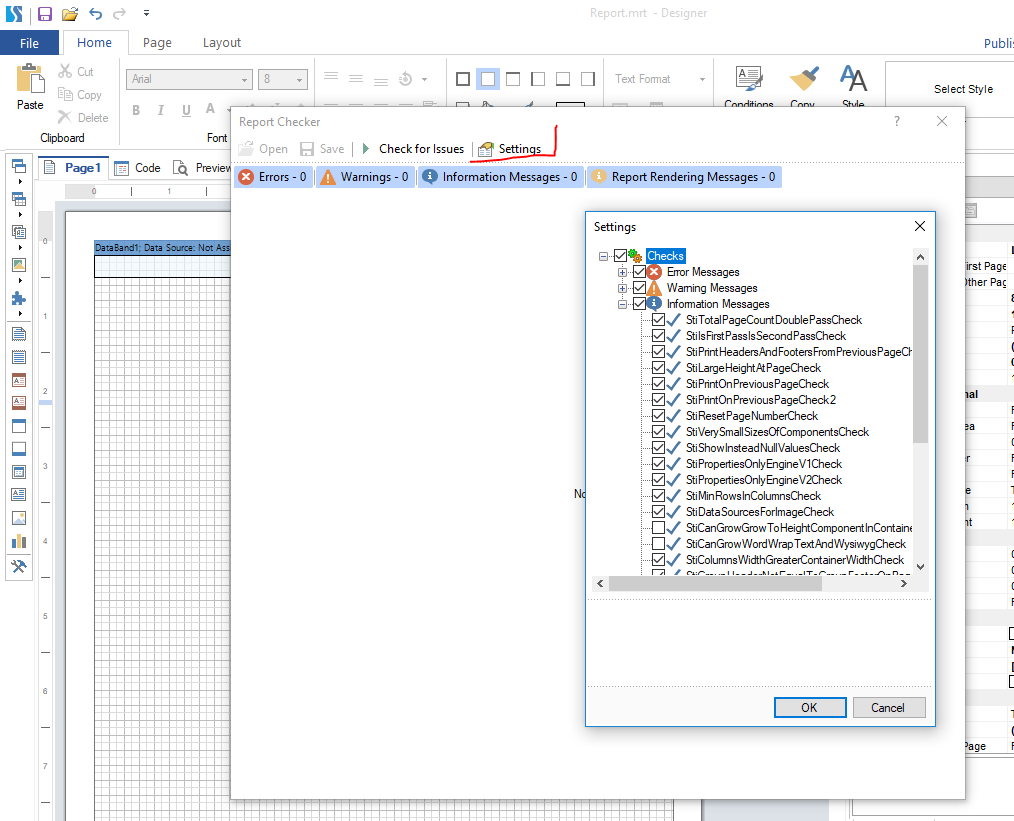Screen dimensions: 1014x821
Task: Click the Save icon in the title bar
Action: pos(45,14)
